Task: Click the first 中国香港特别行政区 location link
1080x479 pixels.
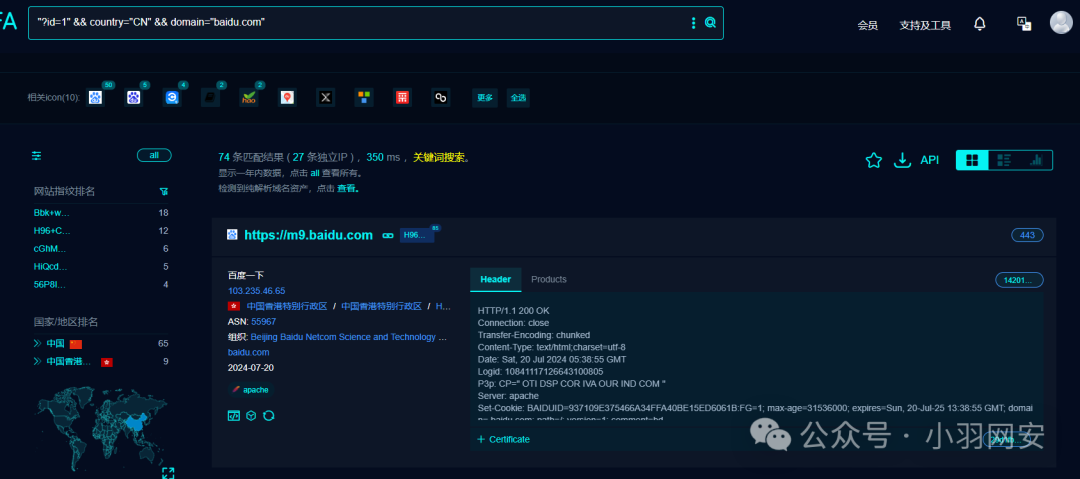Action: coord(287,306)
